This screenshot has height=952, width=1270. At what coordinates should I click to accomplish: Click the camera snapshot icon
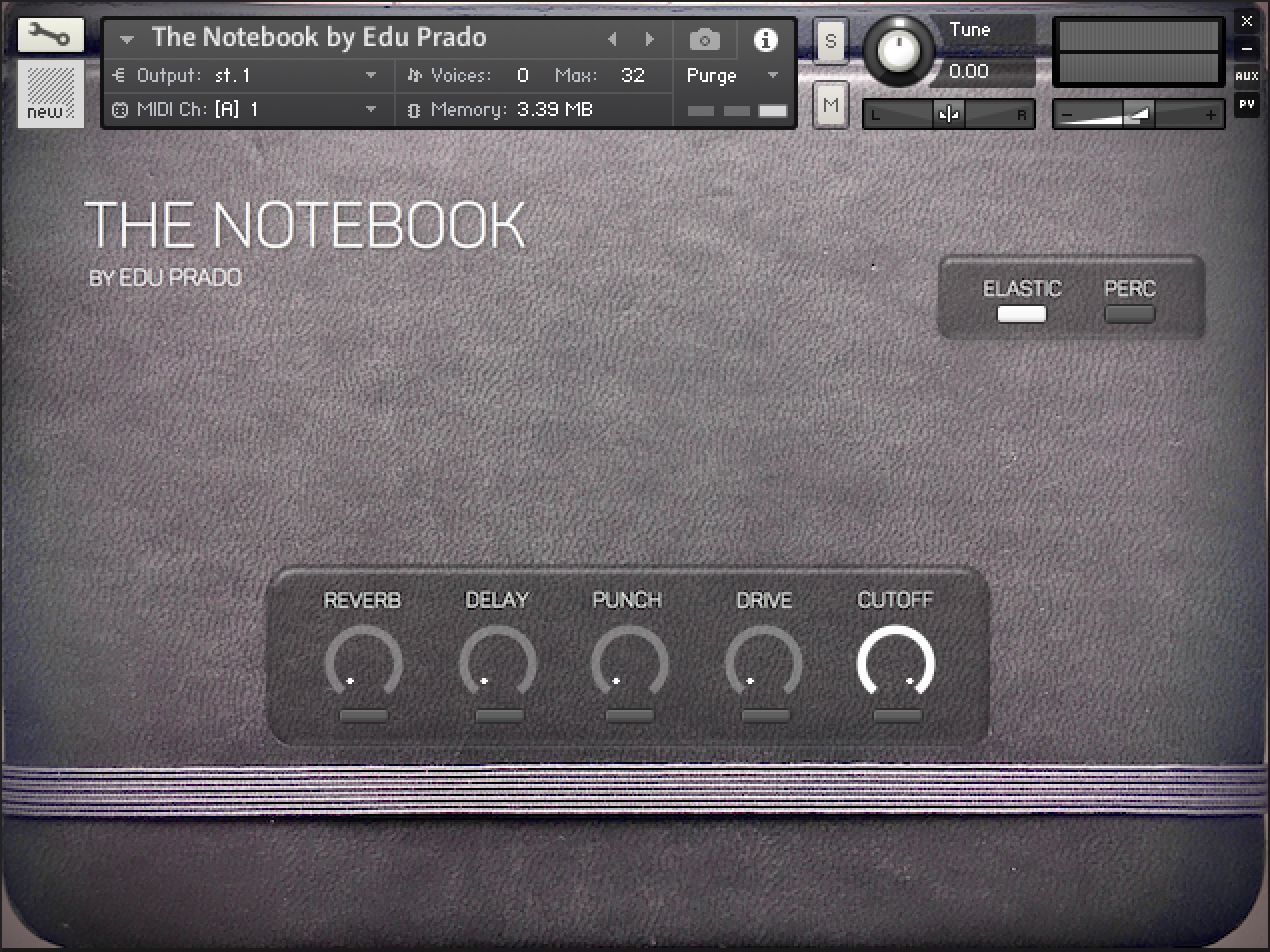[x=705, y=40]
